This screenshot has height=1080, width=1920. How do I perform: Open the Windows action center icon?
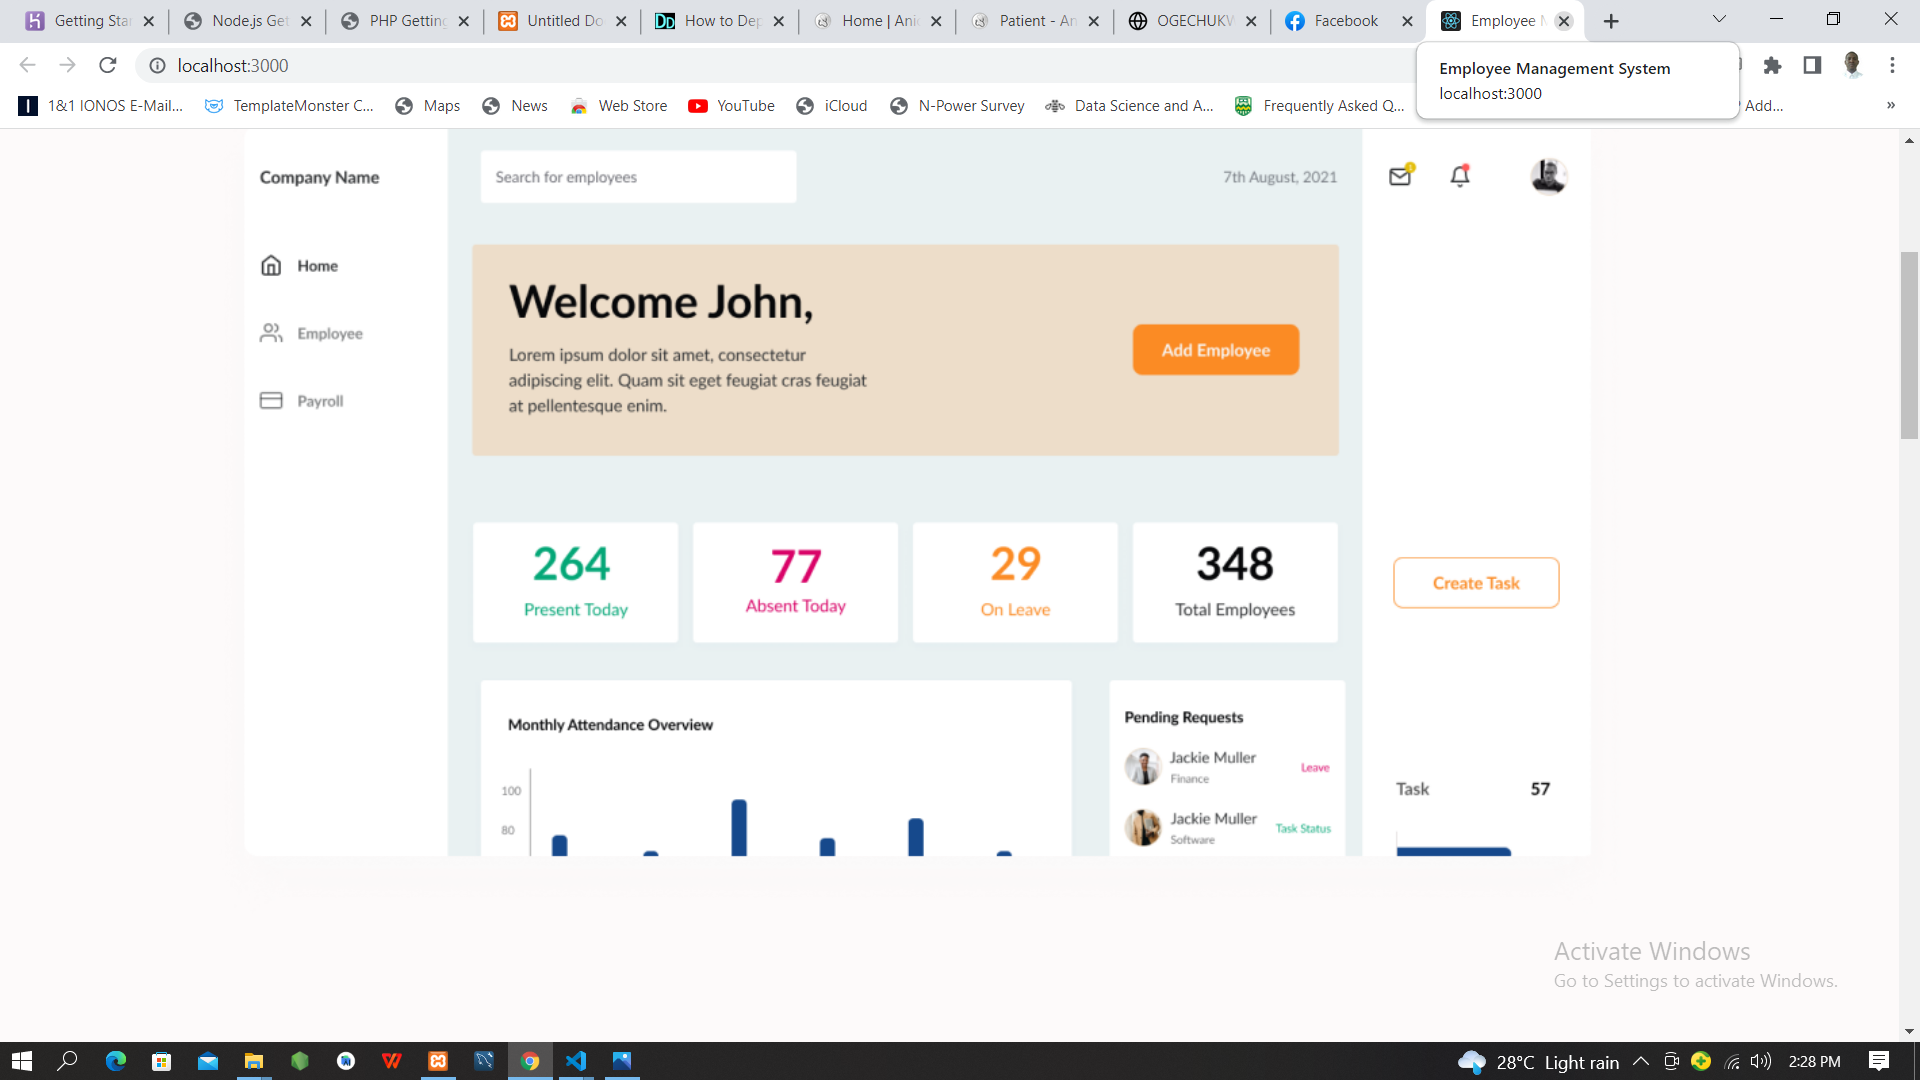[1879, 1061]
